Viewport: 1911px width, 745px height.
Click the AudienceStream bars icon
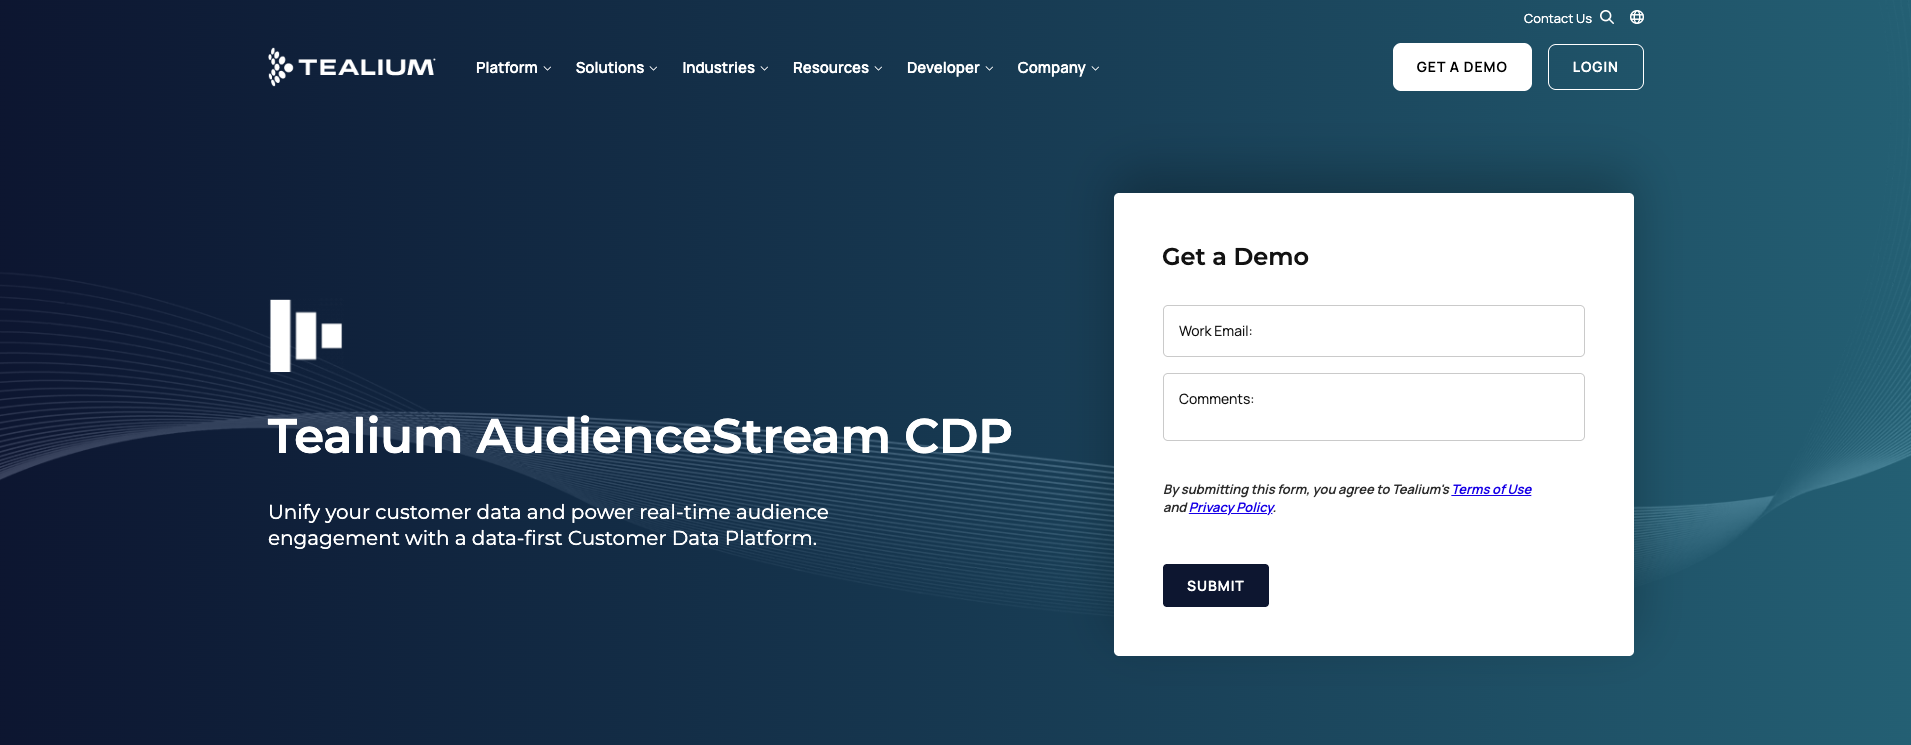(306, 335)
